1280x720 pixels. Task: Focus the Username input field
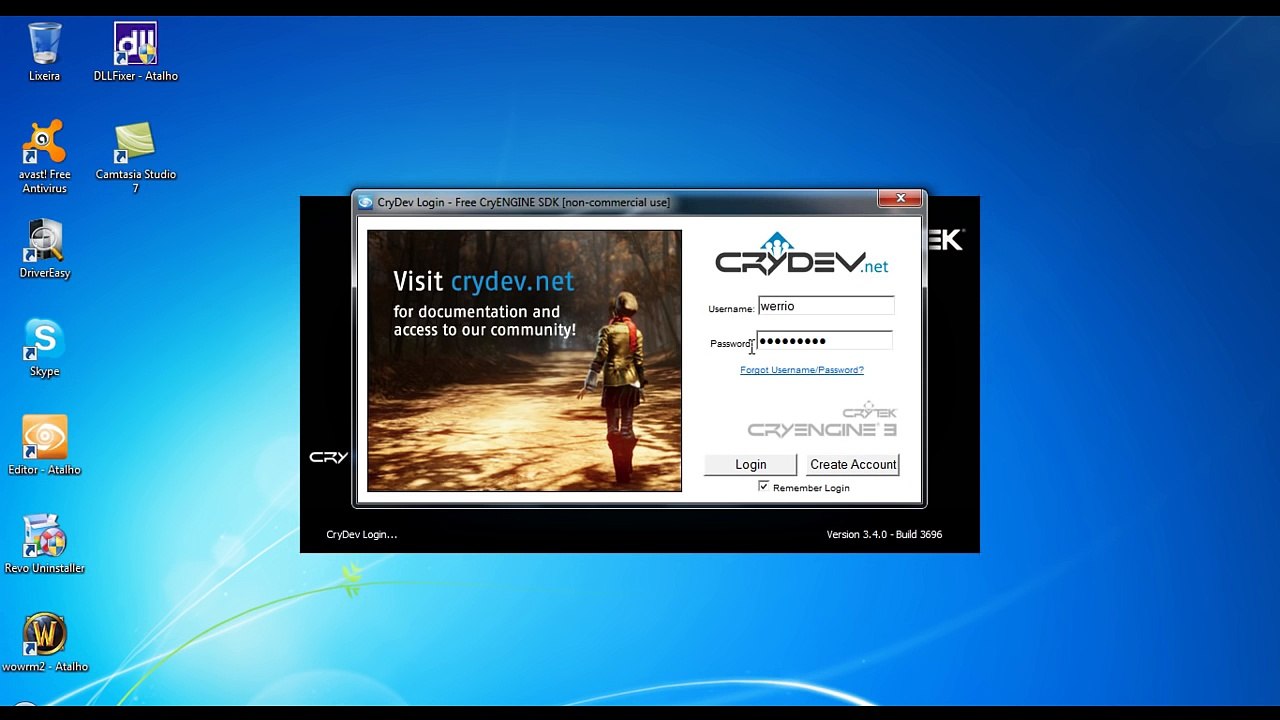tap(825, 306)
